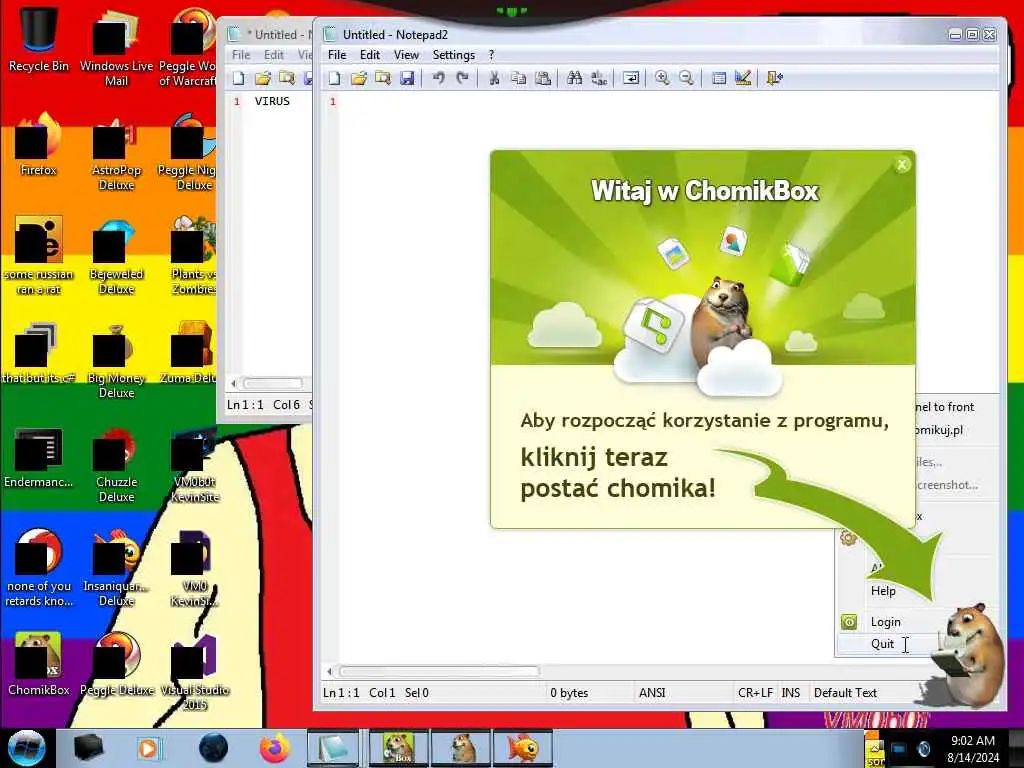The width and height of the screenshot is (1024, 768).
Task: Zoom out with the magnifier minus icon
Action: (x=686, y=78)
